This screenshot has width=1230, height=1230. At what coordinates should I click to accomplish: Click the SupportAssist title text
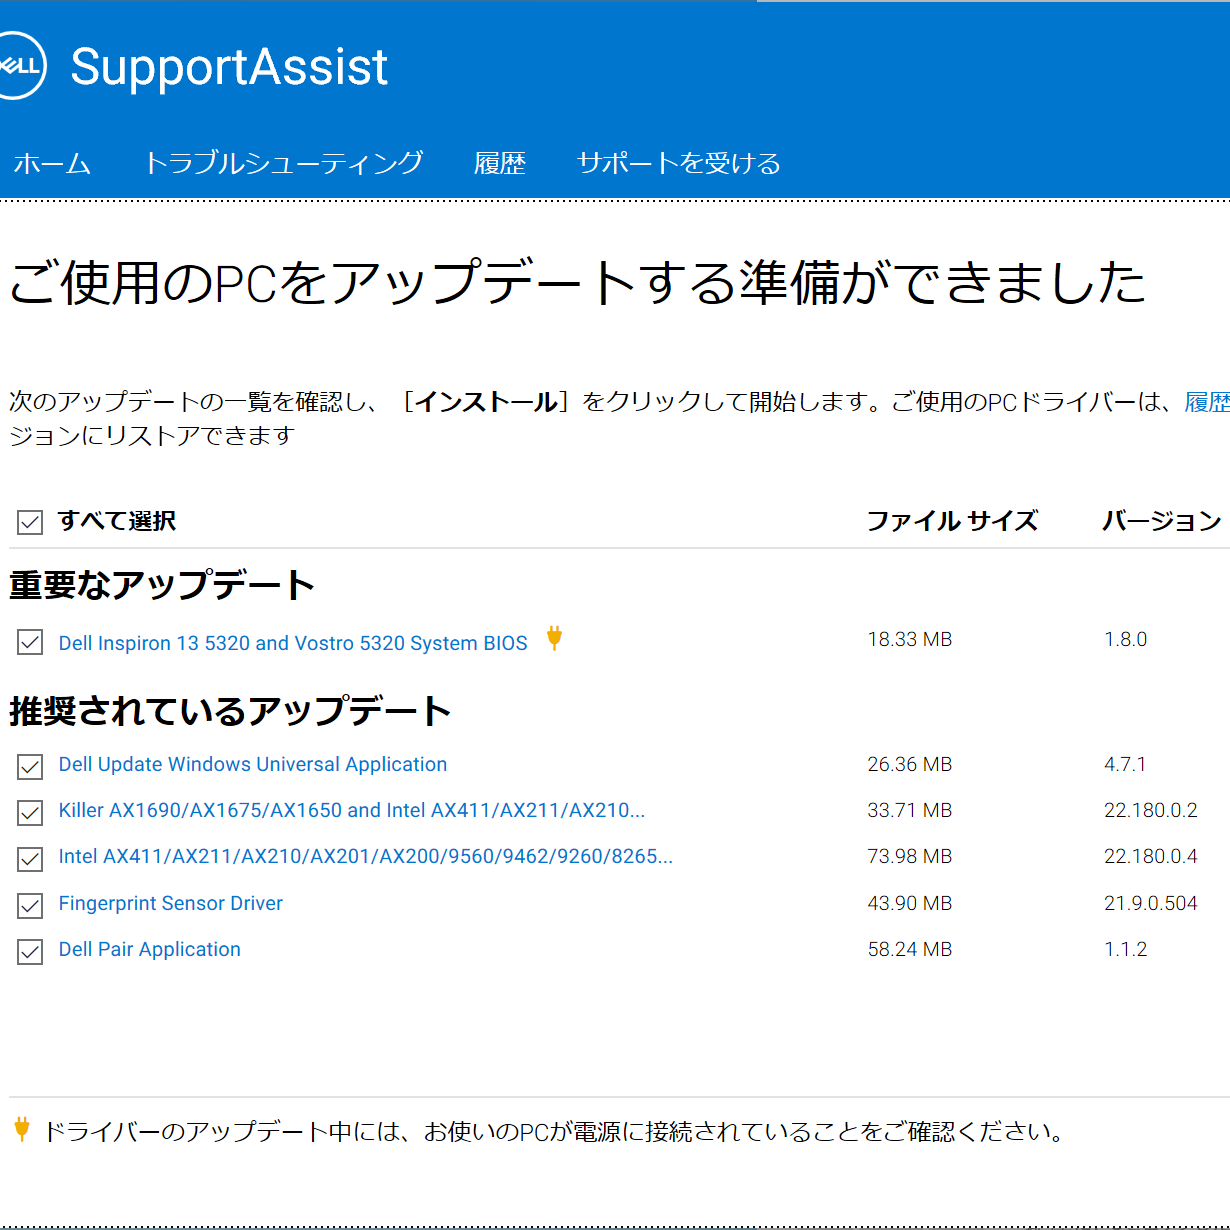pos(229,67)
